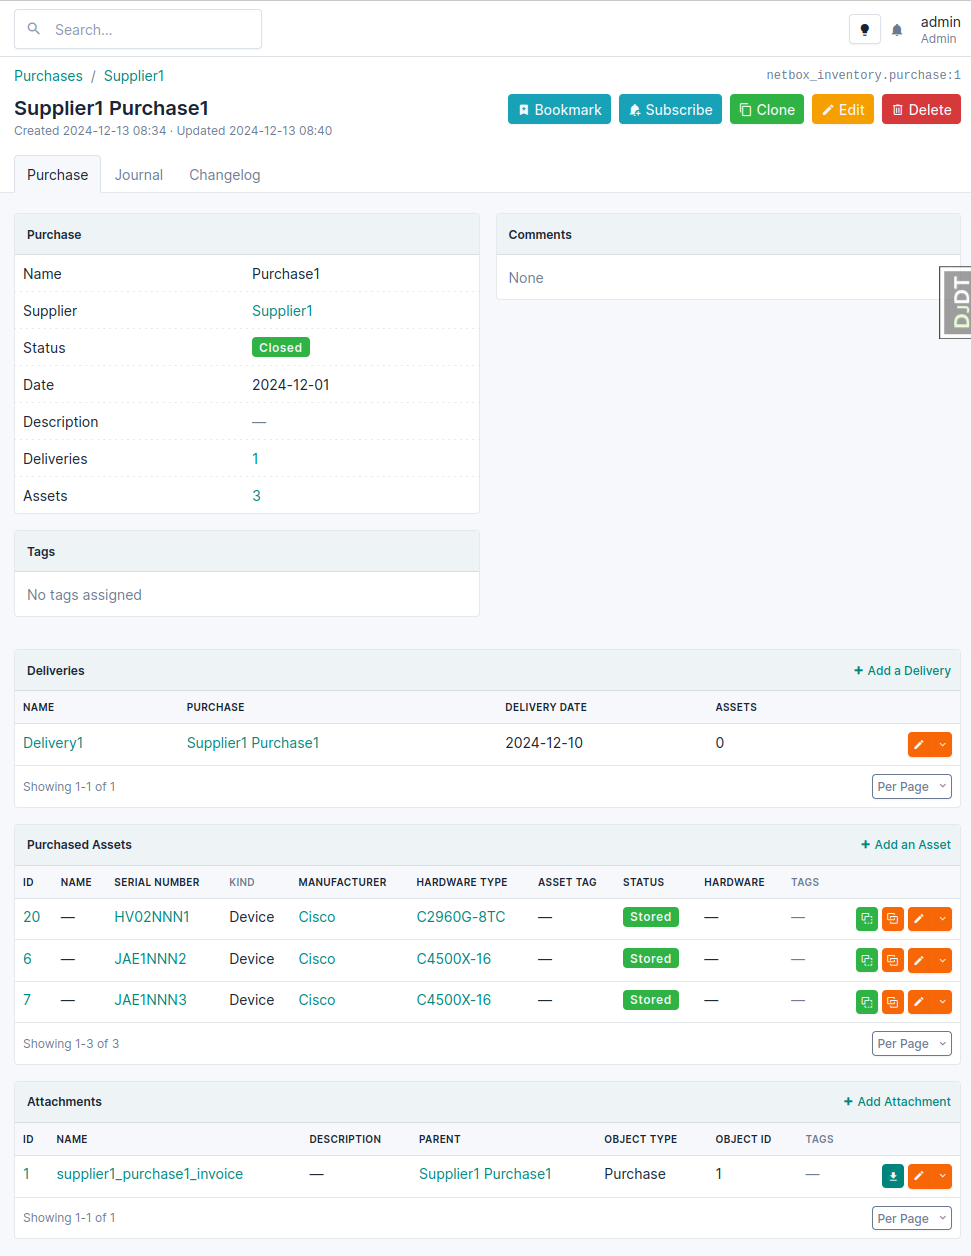Expand actions dropdown for Delivery1 row
The width and height of the screenshot is (971, 1256).
pos(942,744)
